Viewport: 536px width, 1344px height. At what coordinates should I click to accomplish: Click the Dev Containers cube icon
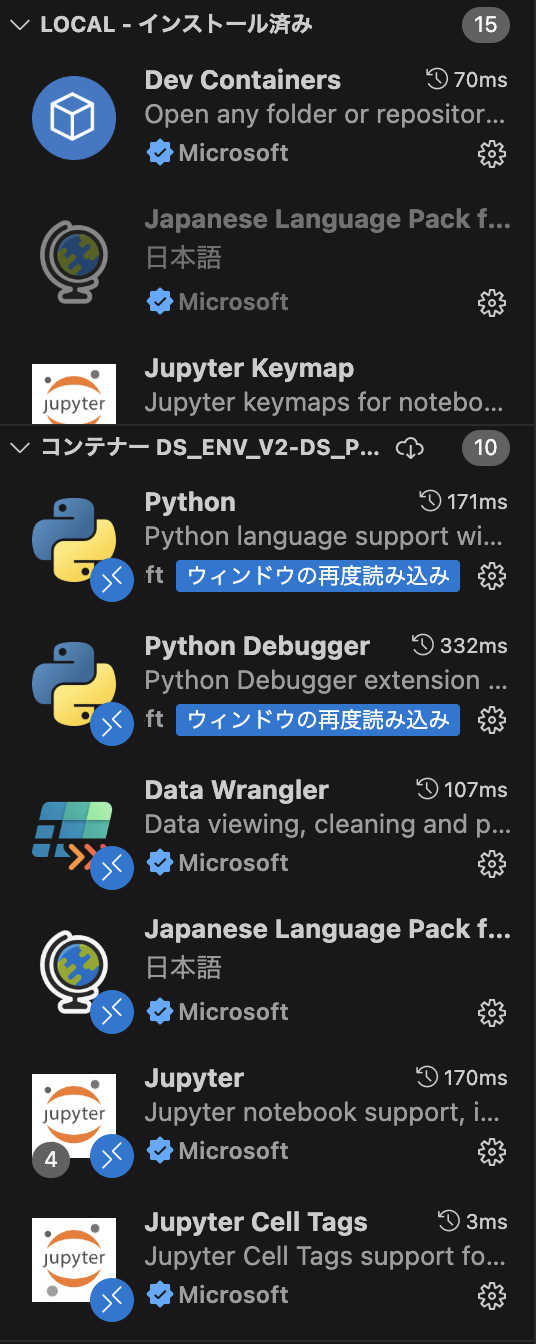pyautogui.click(x=74, y=120)
